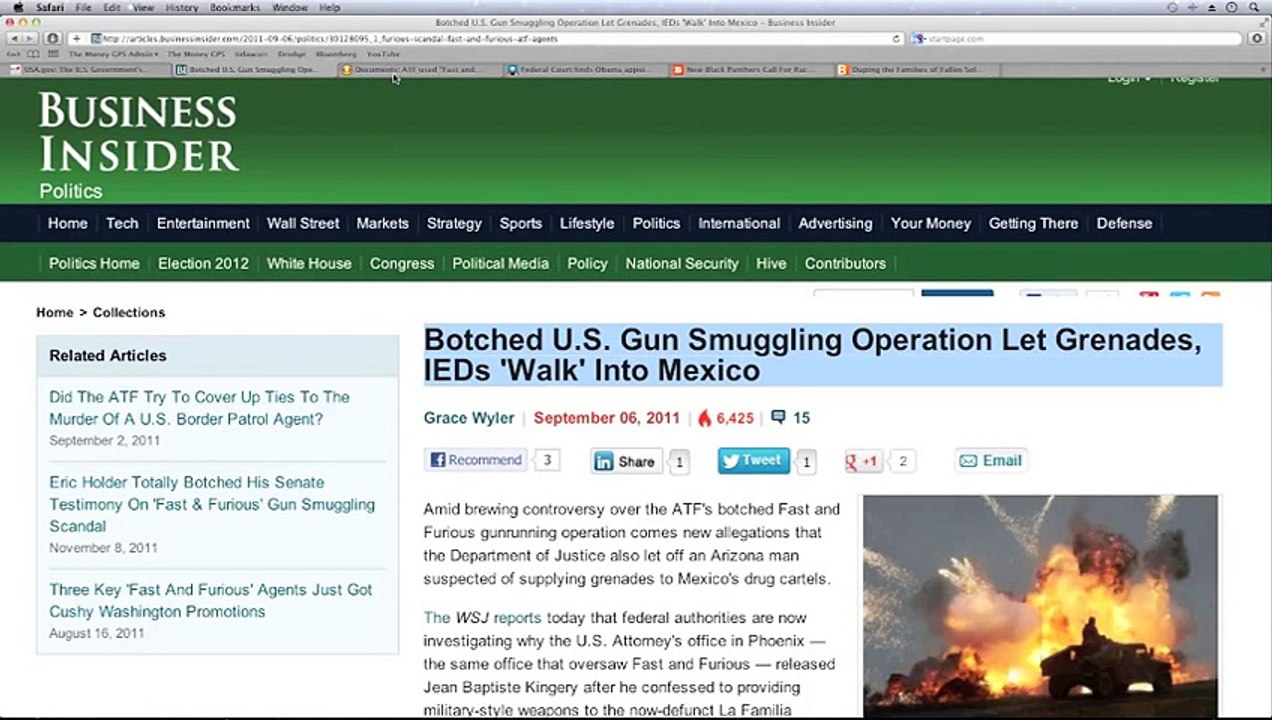The width and height of the screenshot is (1272, 720).
Task: Open Contributors subsection
Action: [845, 263]
